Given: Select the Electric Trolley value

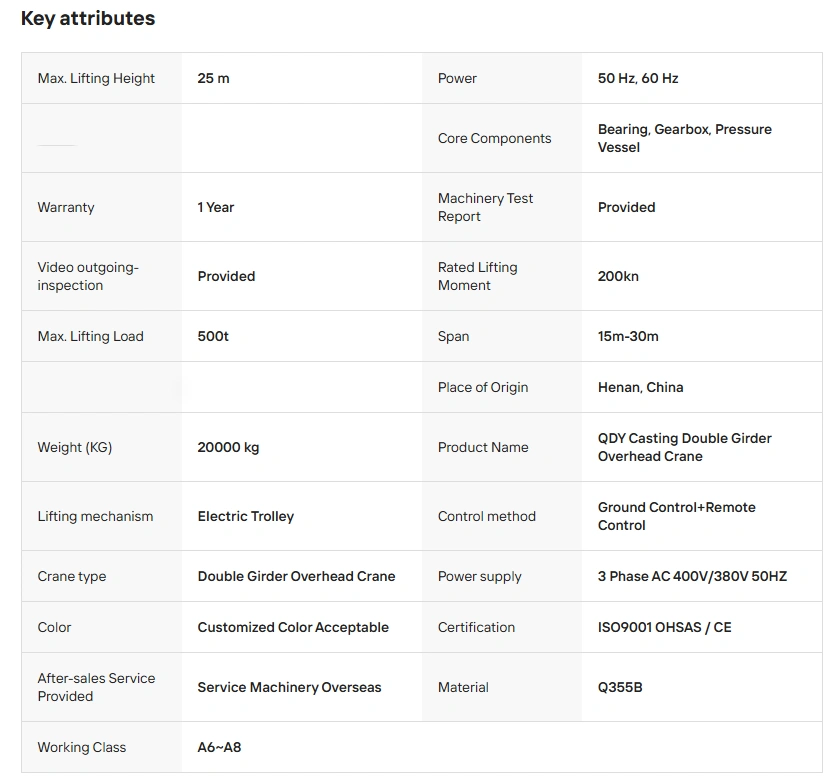Looking at the screenshot, I should [x=246, y=516].
